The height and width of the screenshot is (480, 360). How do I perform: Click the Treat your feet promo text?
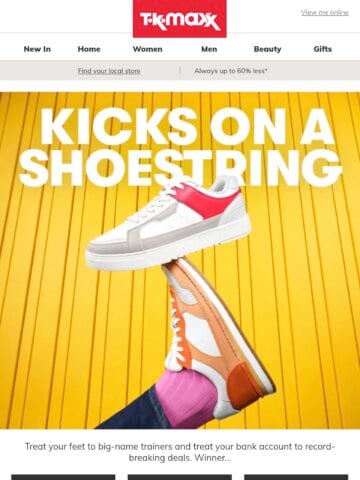tap(180, 452)
